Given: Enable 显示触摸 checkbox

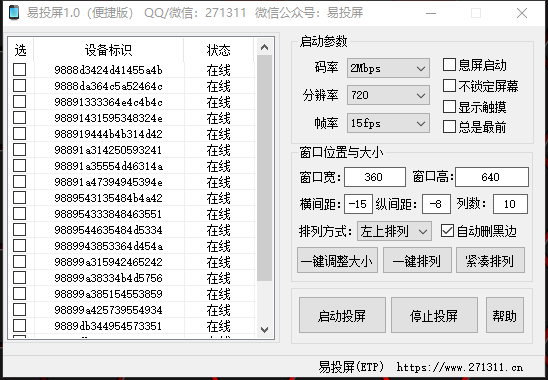Looking at the screenshot, I should click(x=449, y=107).
